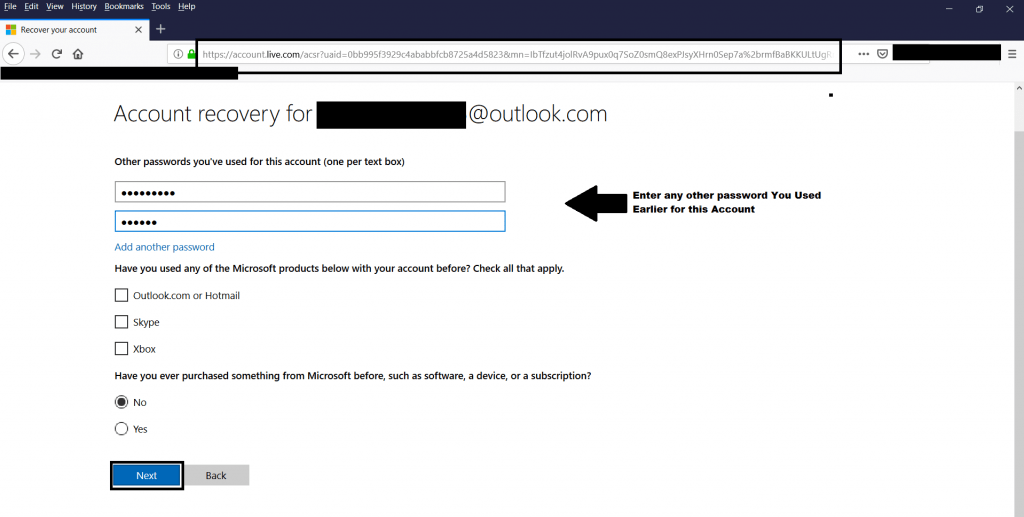
Task: Open the Edit menu
Action: click(x=31, y=7)
